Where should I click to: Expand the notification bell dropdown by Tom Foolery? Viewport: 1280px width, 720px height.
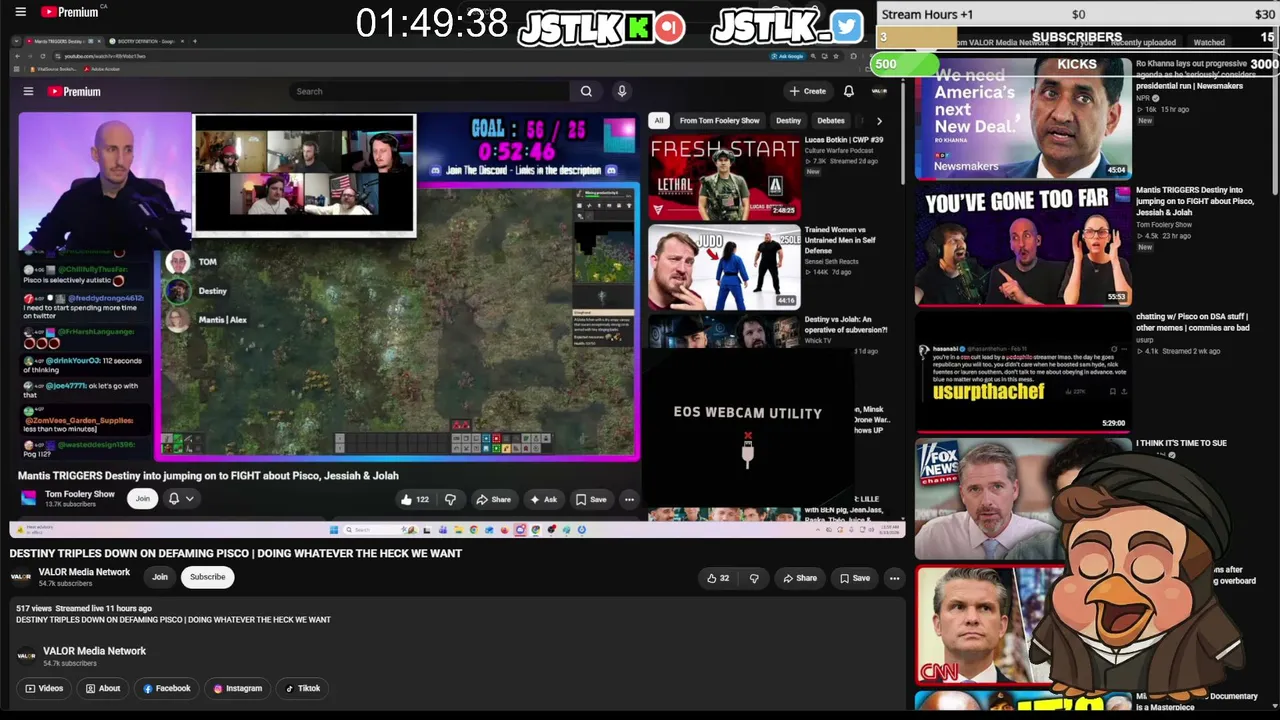pyautogui.click(x=181, y=498)
